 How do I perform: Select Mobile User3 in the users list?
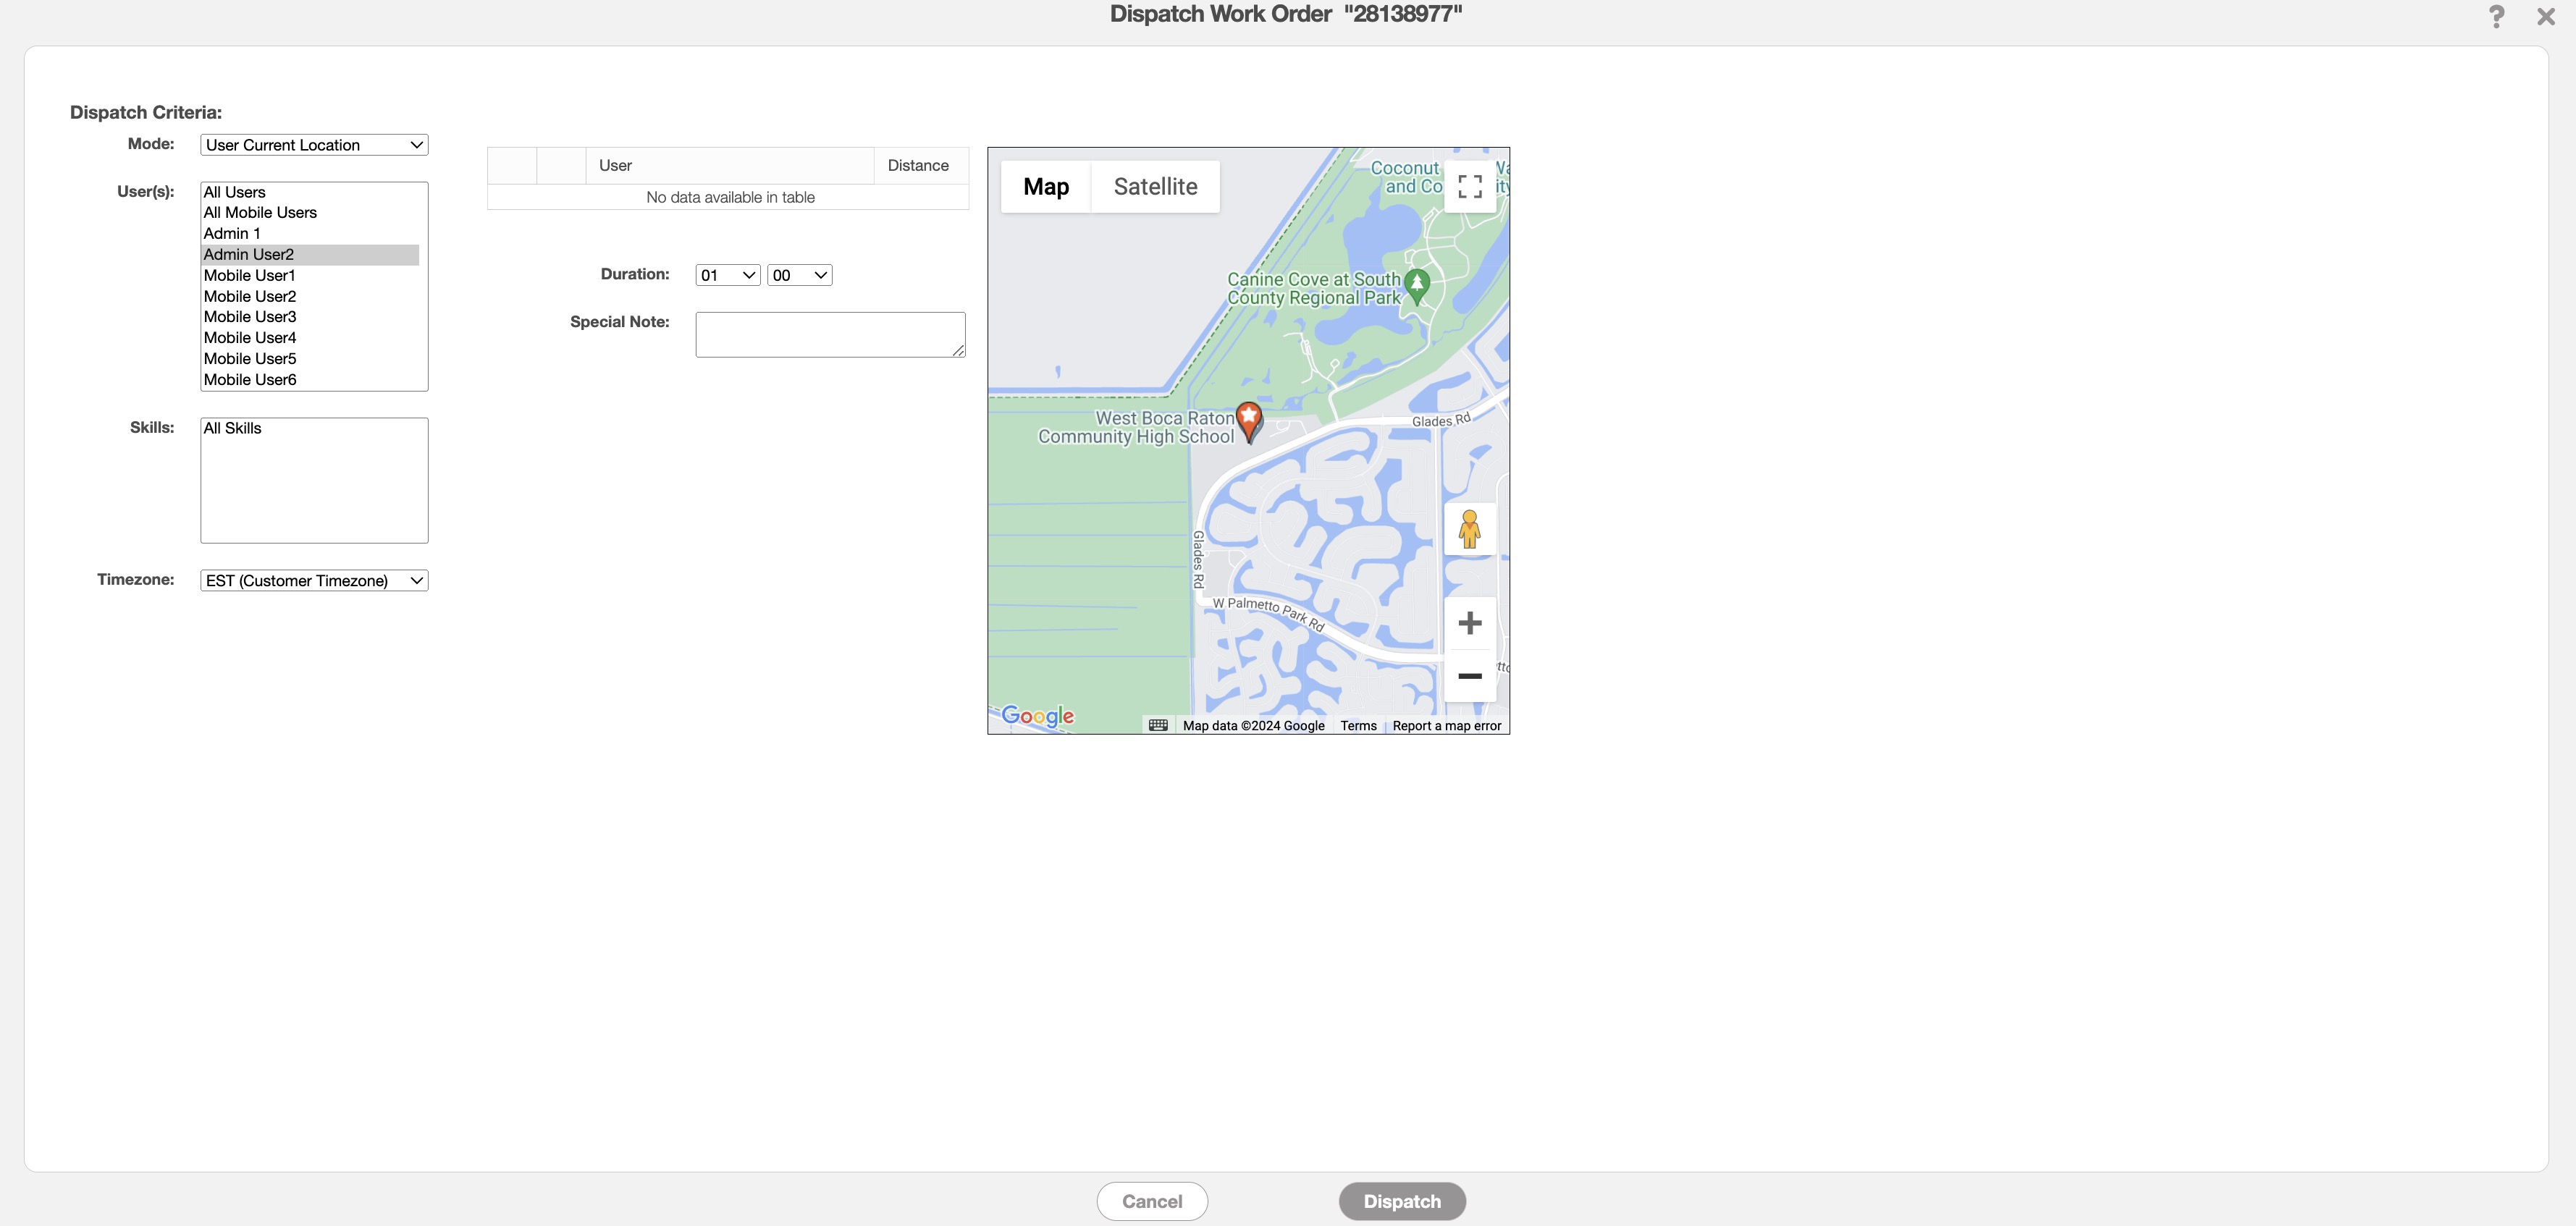pos(250,317)
